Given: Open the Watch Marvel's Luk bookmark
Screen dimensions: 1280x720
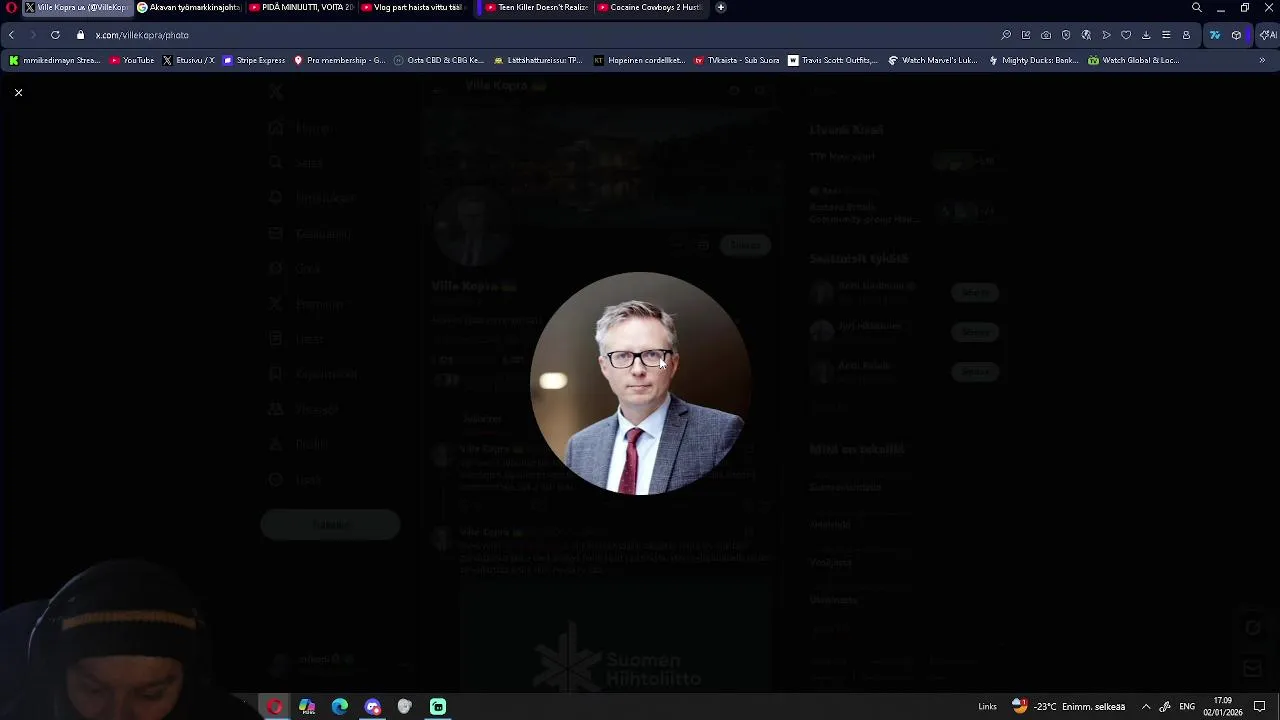Looking at the screenshot, I should coord(933,60).
